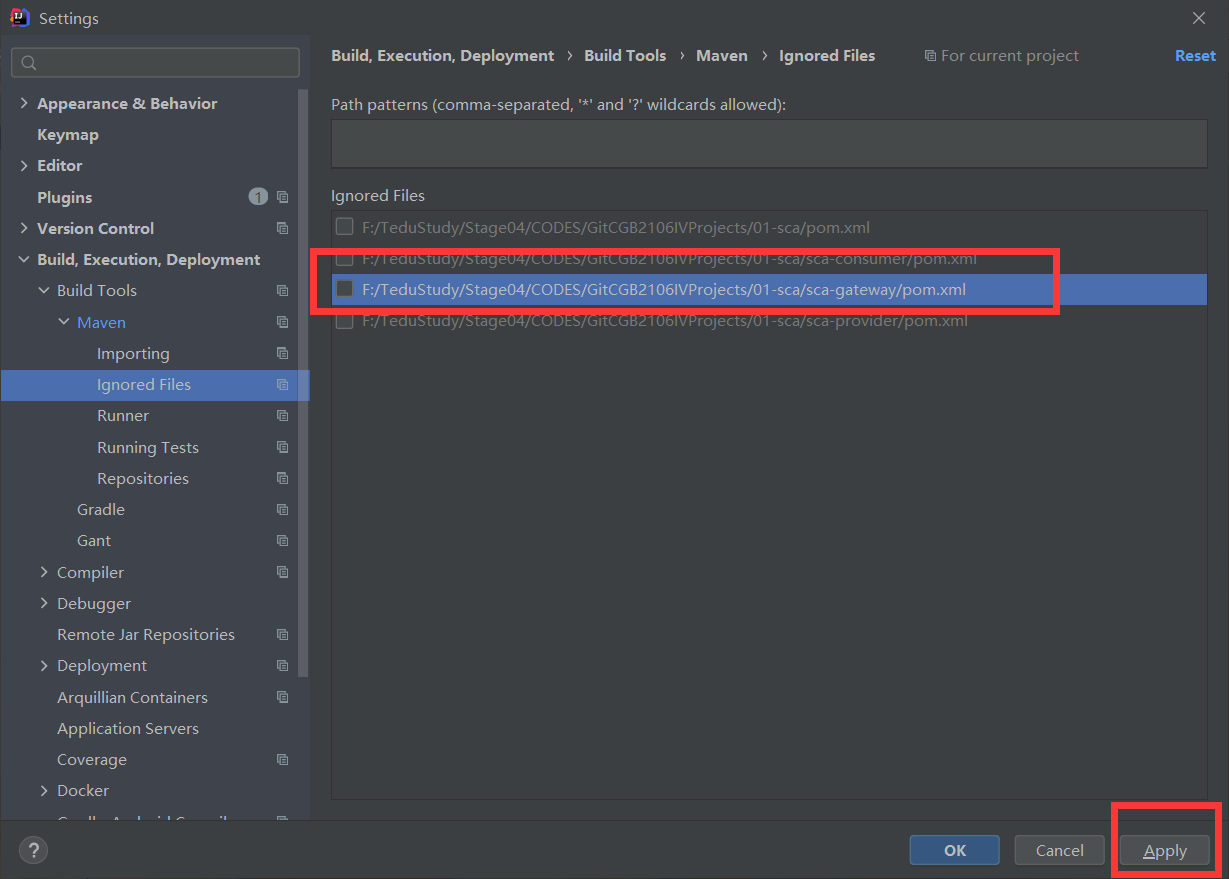This screenshot has width=1229, height=879.
Task: Click the per-project icon next to Gradle
Action: tap(282, 509)
